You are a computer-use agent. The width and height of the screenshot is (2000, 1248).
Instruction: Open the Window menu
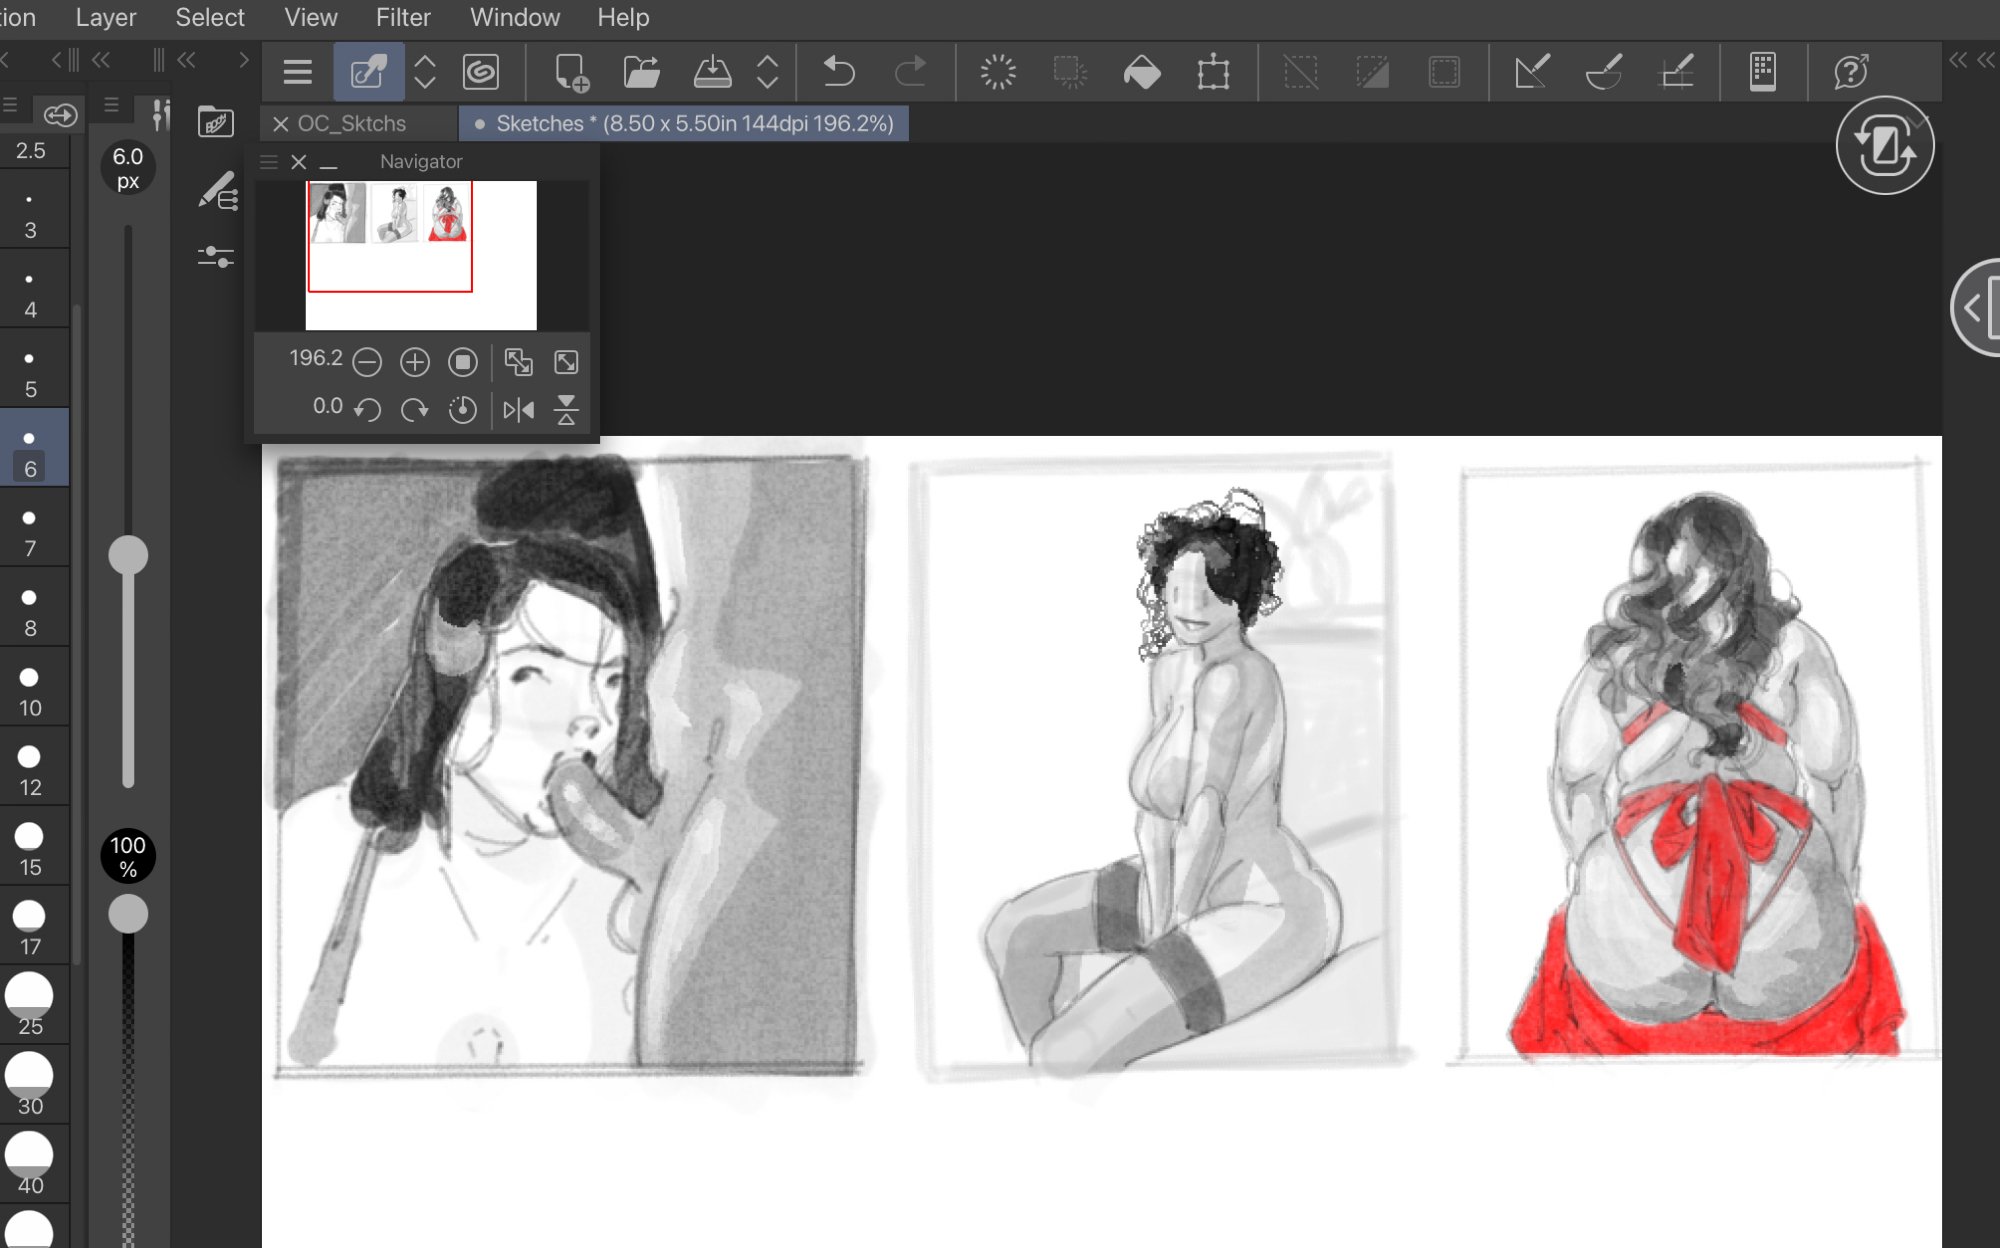click(x=514, y=18)
